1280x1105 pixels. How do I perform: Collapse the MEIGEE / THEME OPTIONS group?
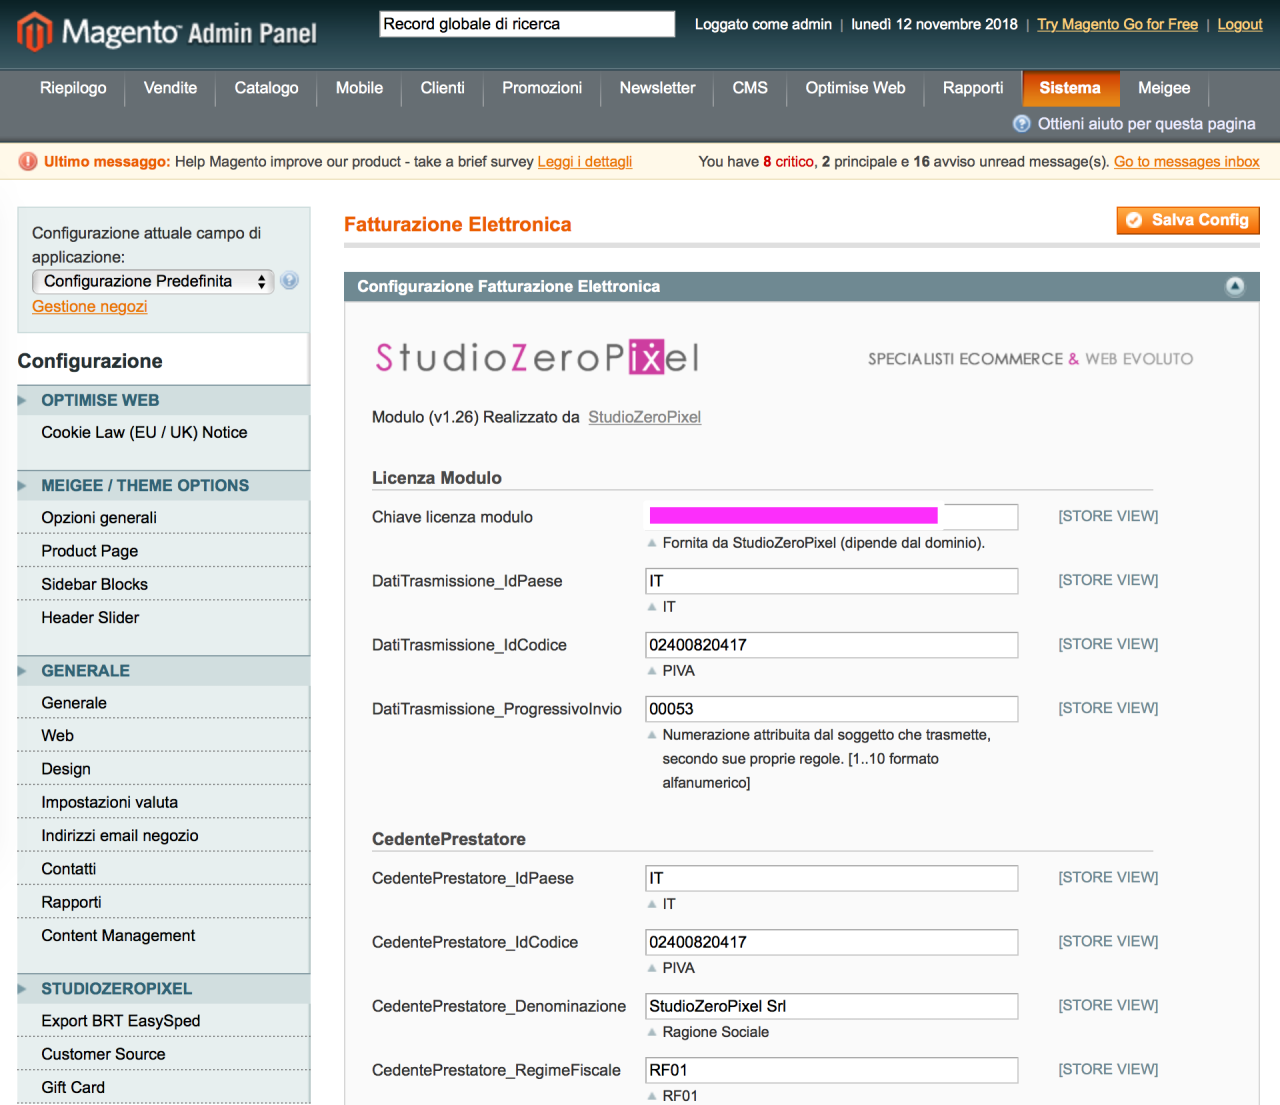163,485
